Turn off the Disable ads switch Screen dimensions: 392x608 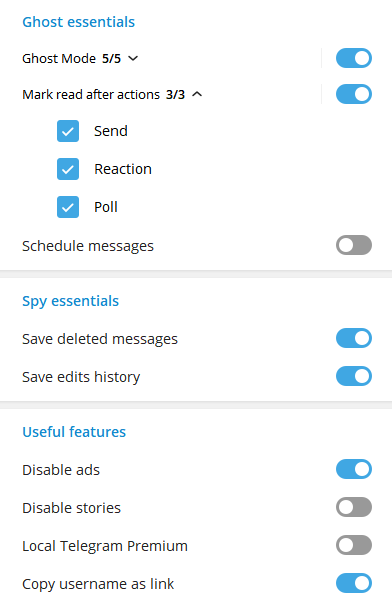(x=354, y=469)
